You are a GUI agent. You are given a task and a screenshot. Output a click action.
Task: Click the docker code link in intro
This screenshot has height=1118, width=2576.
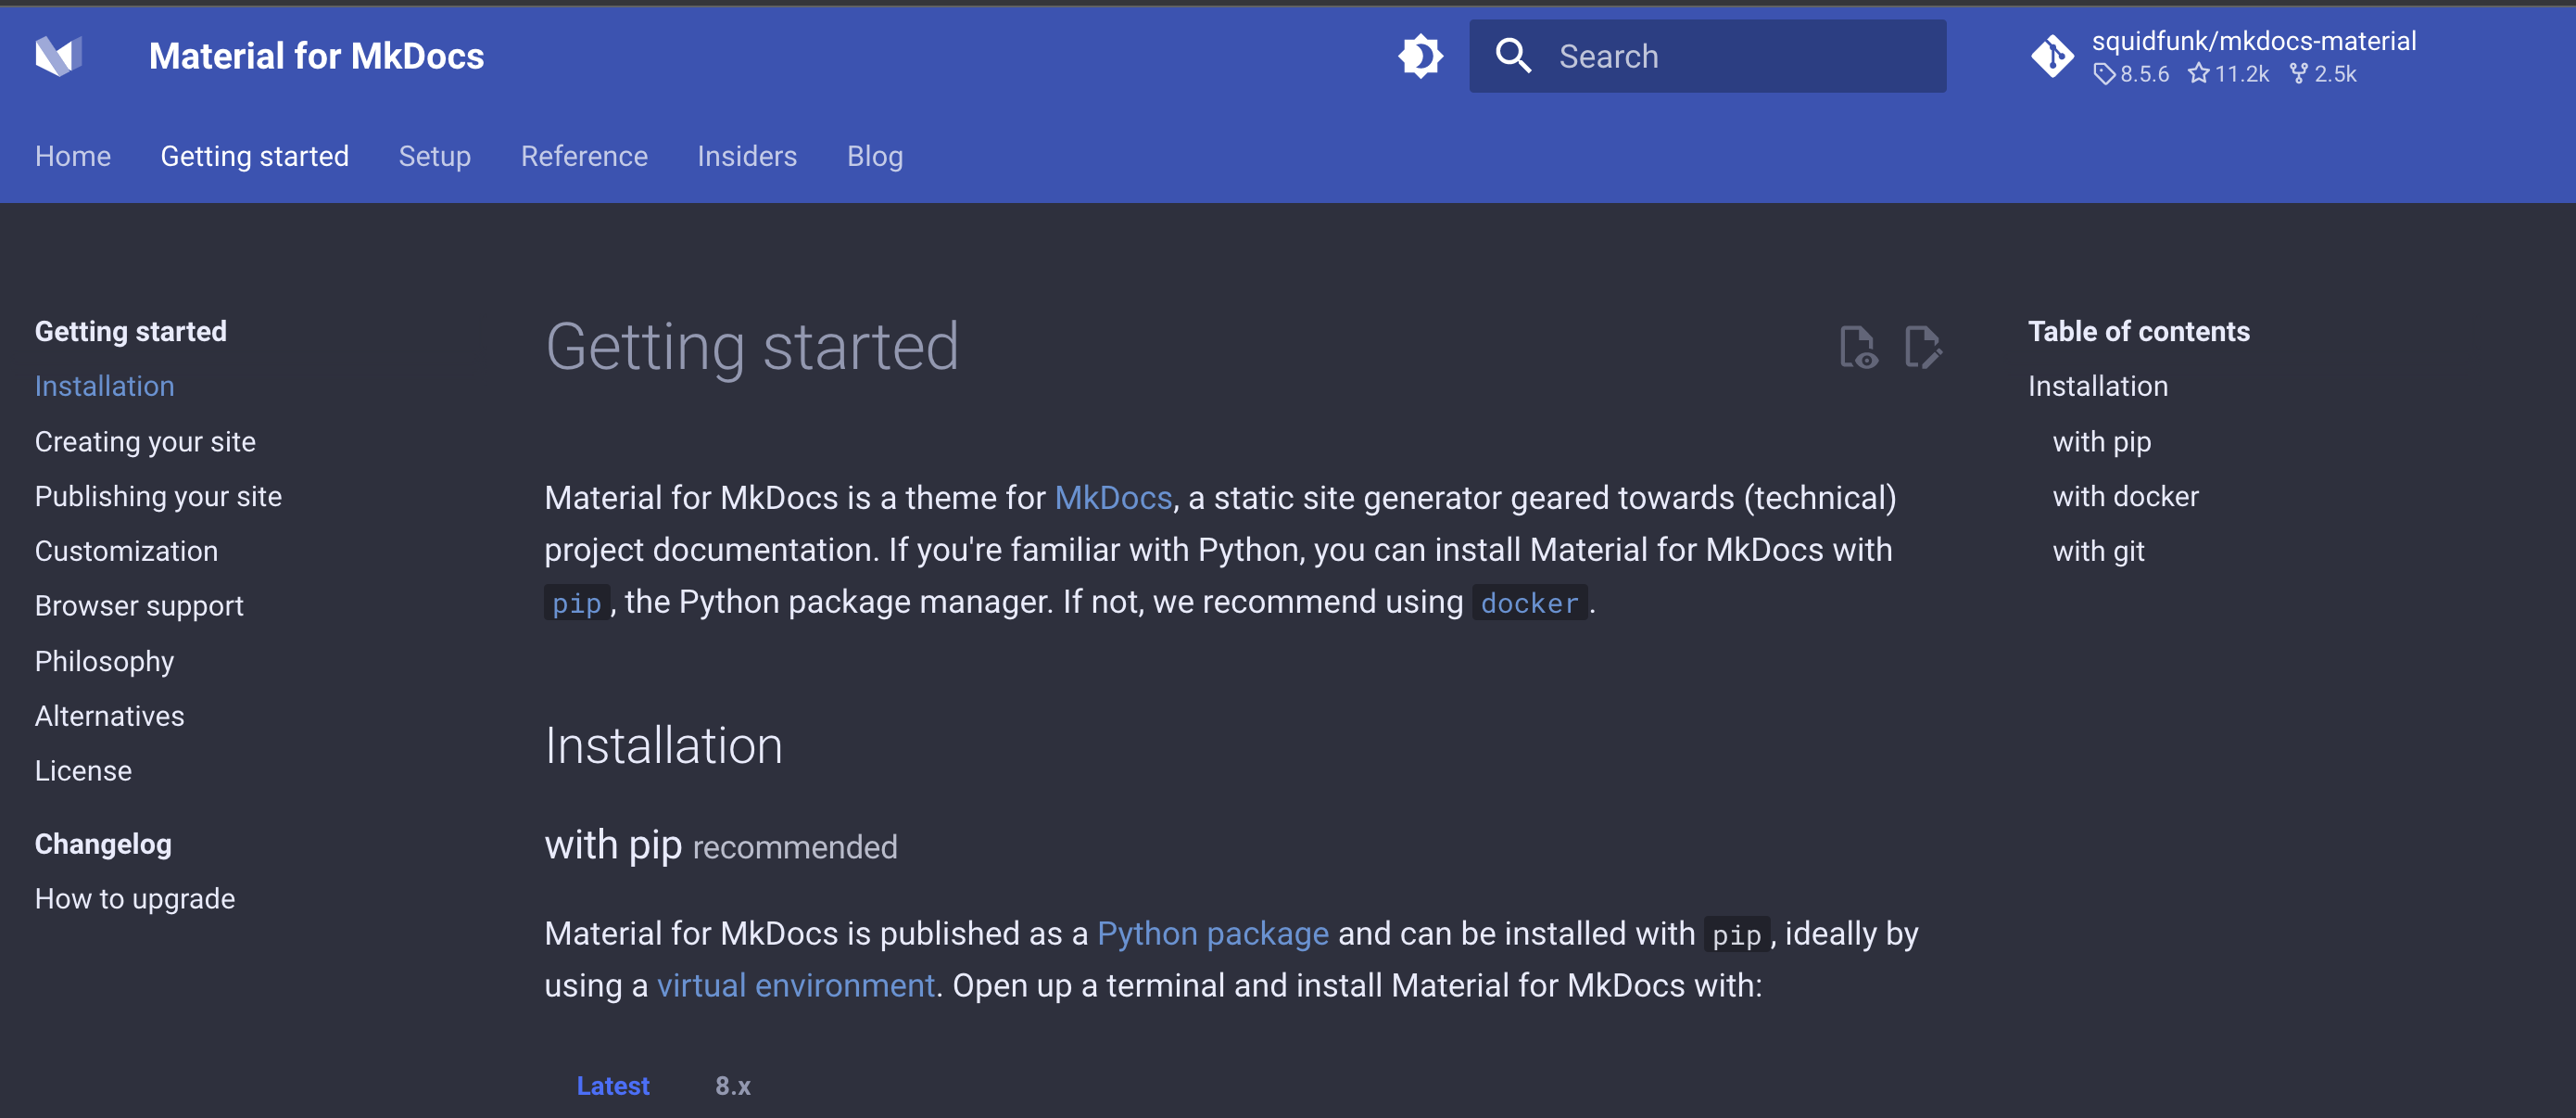tap(1530, 603)
